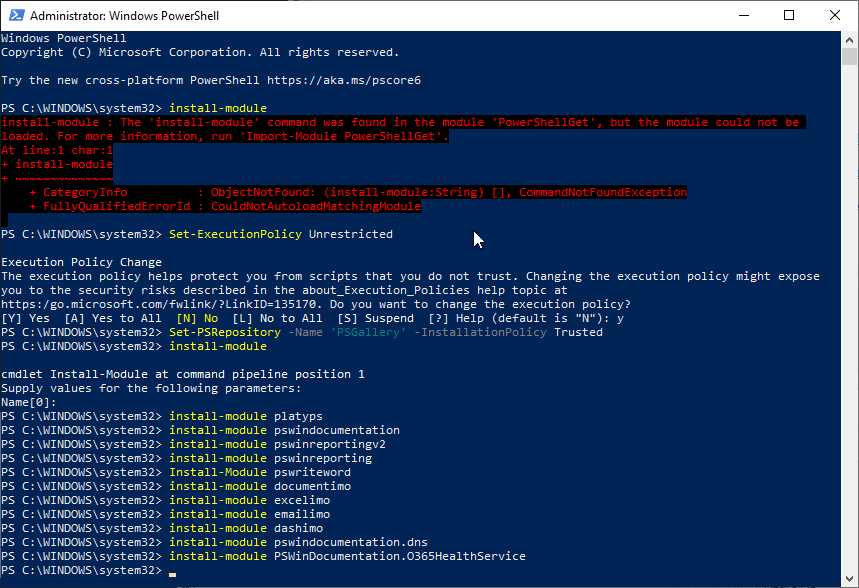Click the 'y' execution policy response text
This screenshot has height=588, width=859.
tap(618, 317)
